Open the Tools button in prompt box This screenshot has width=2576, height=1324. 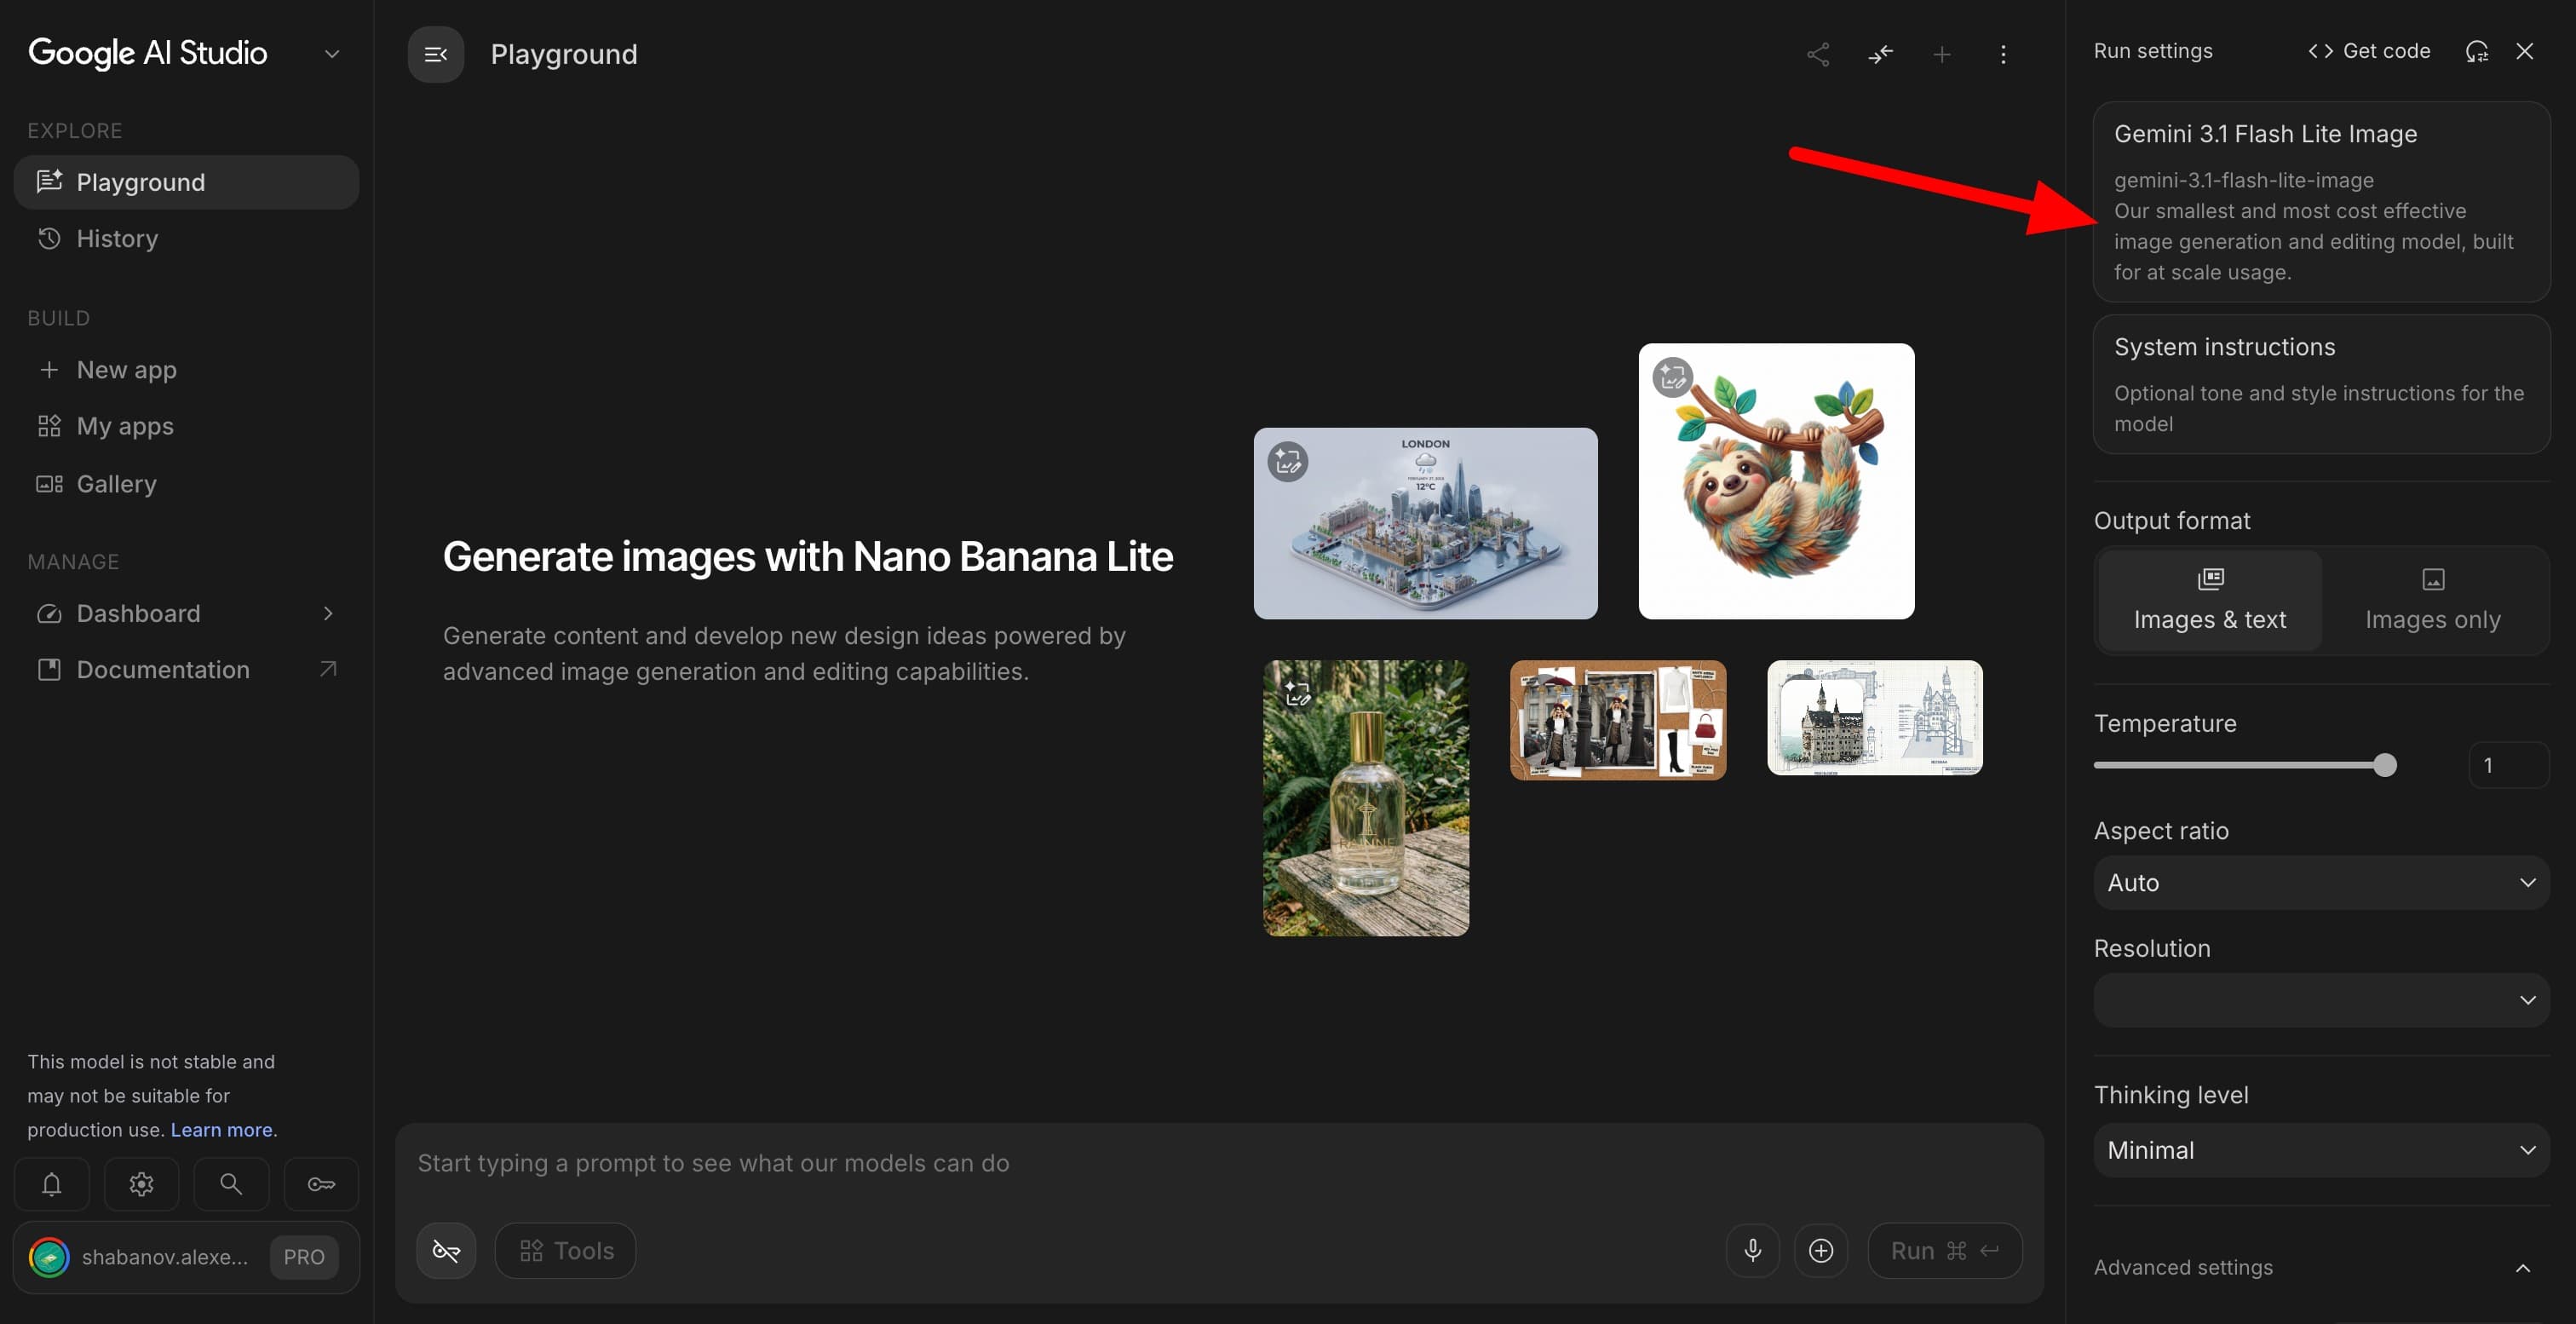565,1250
